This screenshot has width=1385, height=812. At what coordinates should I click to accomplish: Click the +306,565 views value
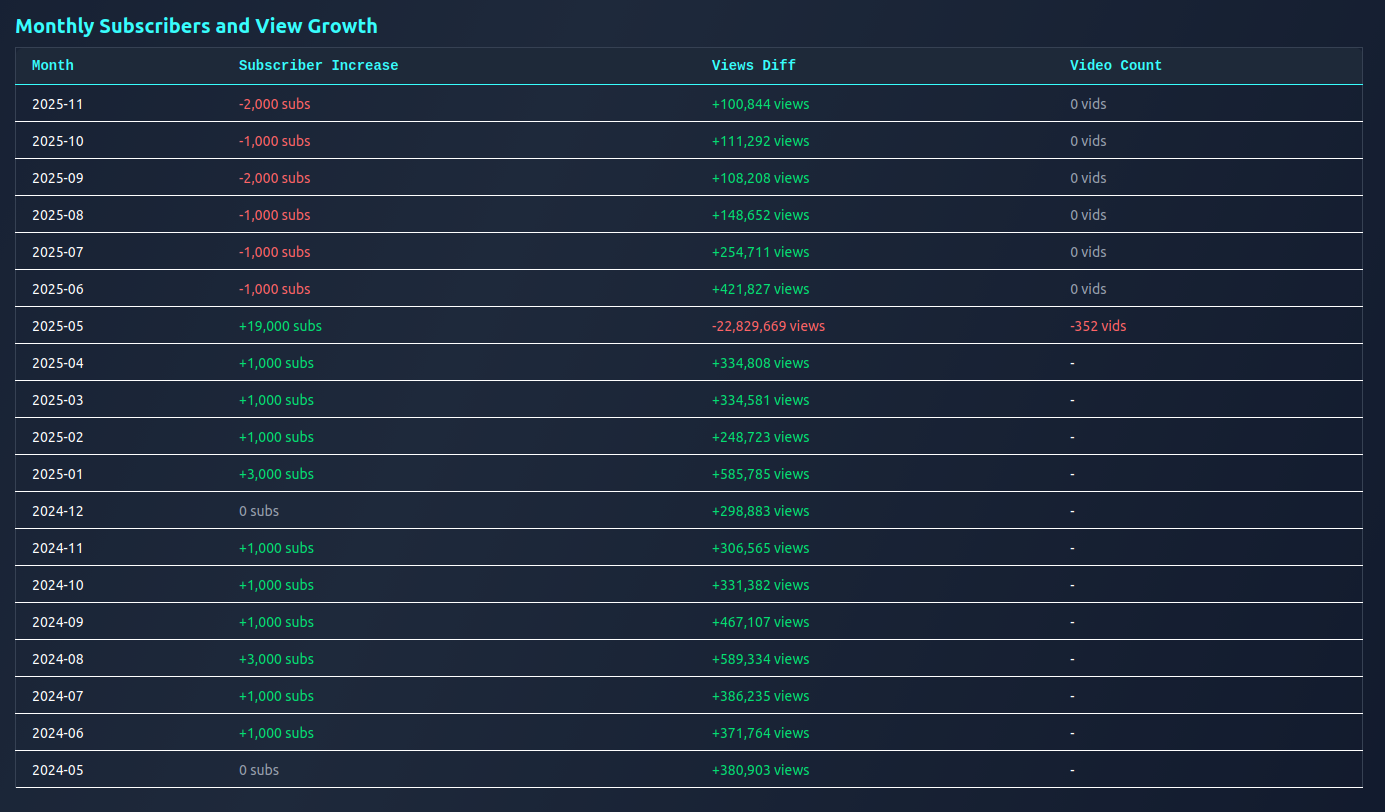click(x=761, y=548)
